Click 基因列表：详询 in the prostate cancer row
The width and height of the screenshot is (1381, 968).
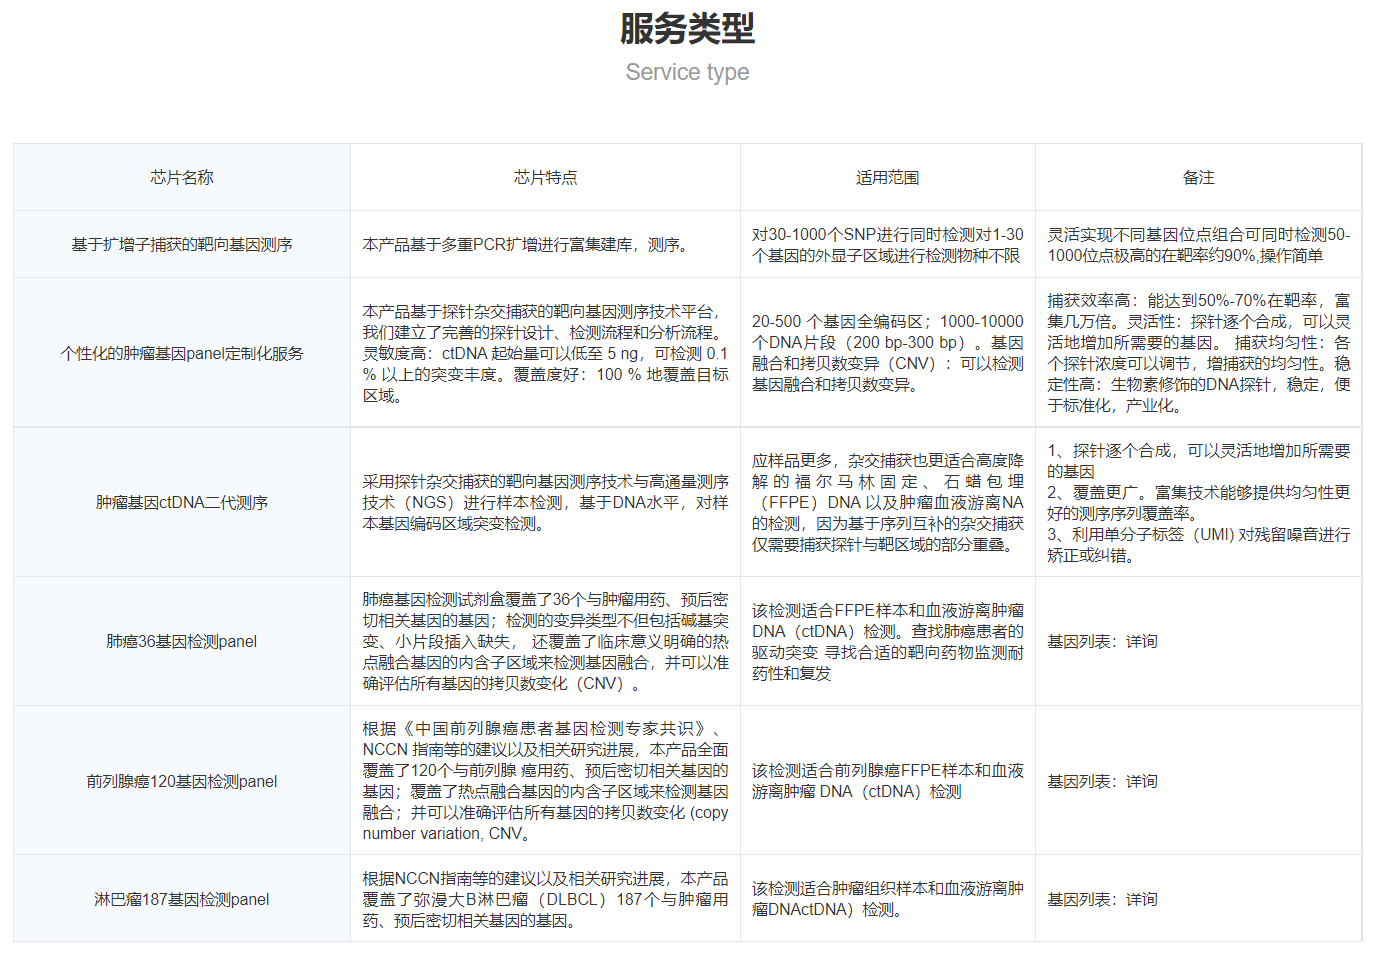tap(1102, 781)
